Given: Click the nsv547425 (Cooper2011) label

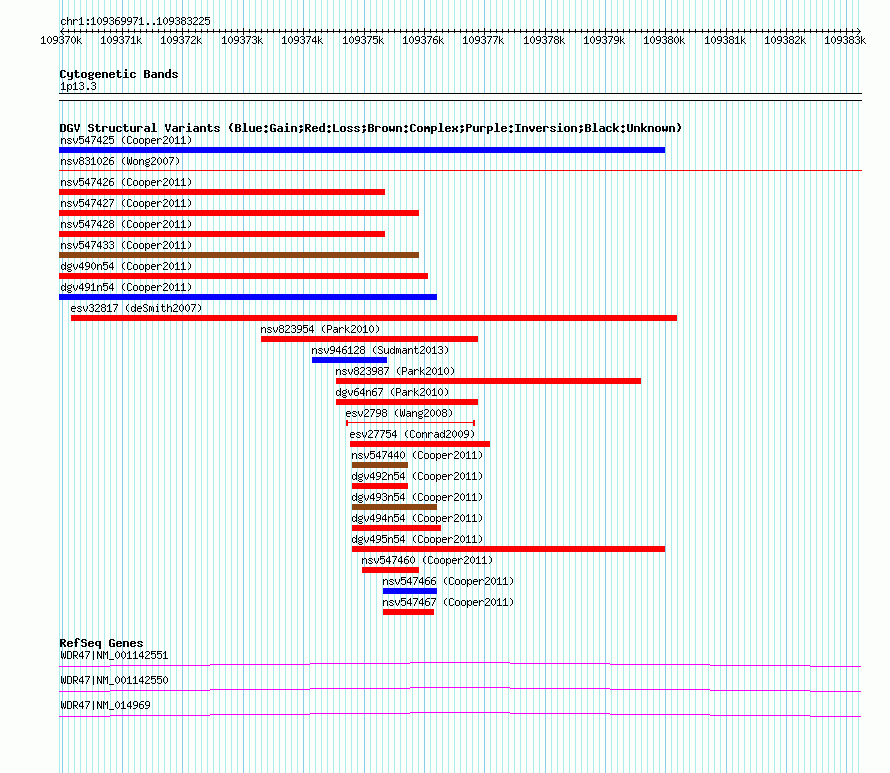Looking at the screenshot, I should [x=126, y=140].
